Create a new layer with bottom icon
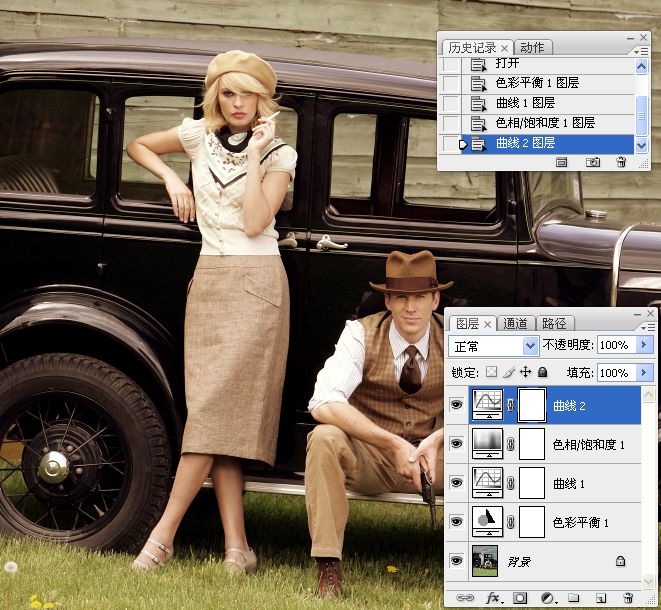Viewport: 661px width, 610px height. (601, 598)
